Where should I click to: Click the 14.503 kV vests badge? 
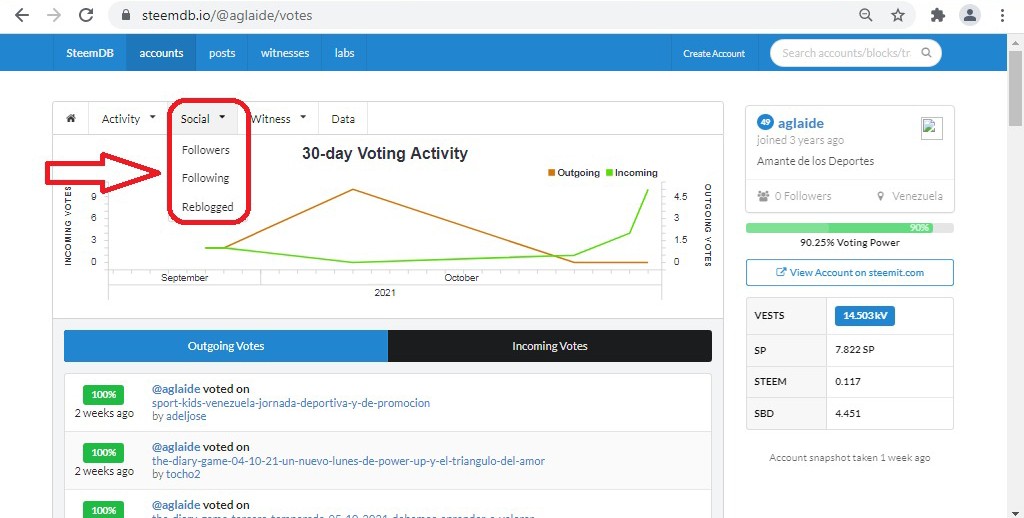click(x=865, y=316)
